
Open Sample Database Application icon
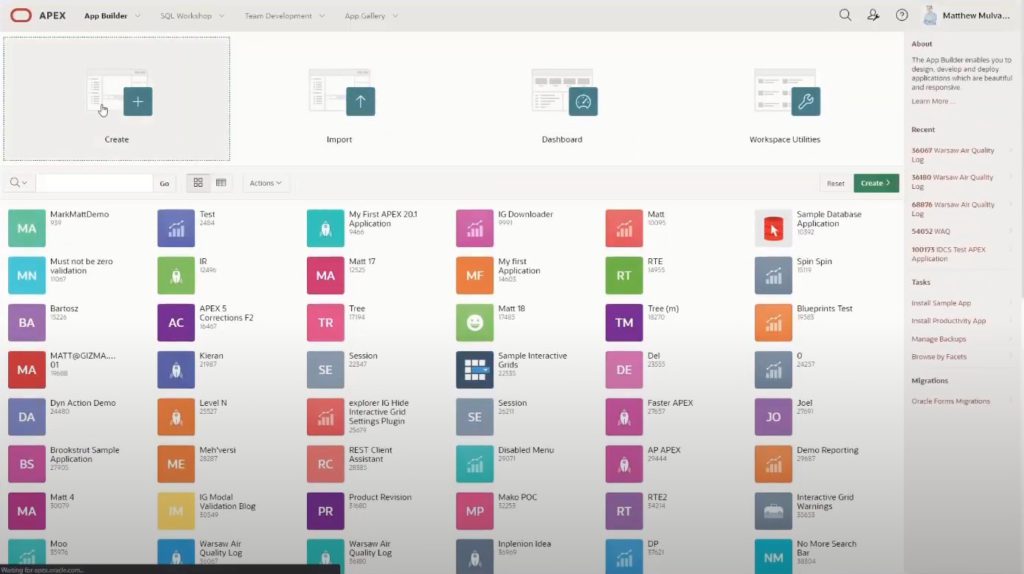pyautogui.click(x=773, y=228)
